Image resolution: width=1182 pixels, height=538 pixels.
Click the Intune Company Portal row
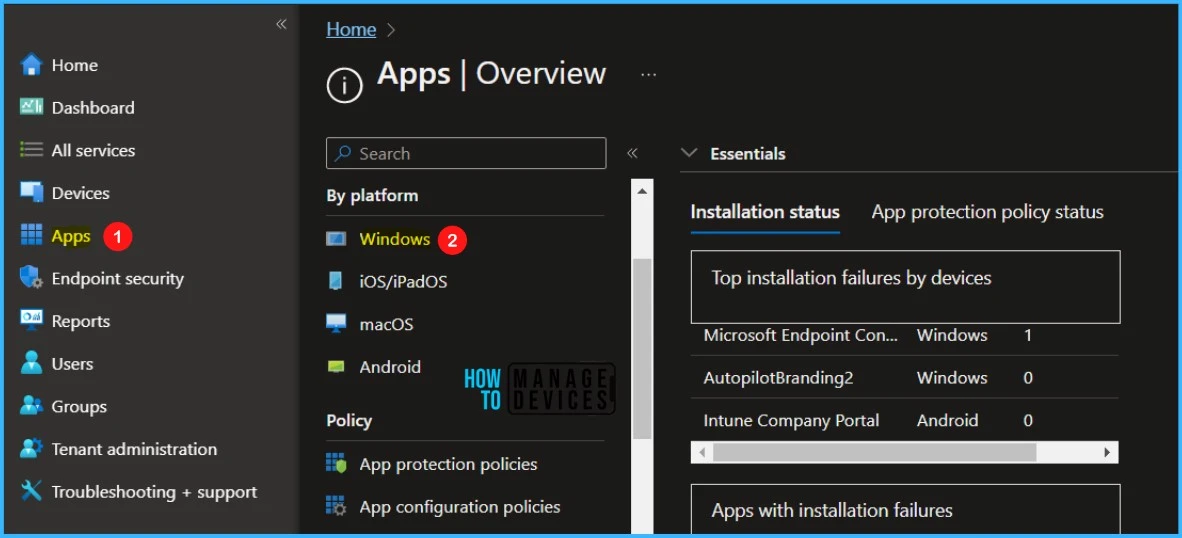tap(905, 420)
